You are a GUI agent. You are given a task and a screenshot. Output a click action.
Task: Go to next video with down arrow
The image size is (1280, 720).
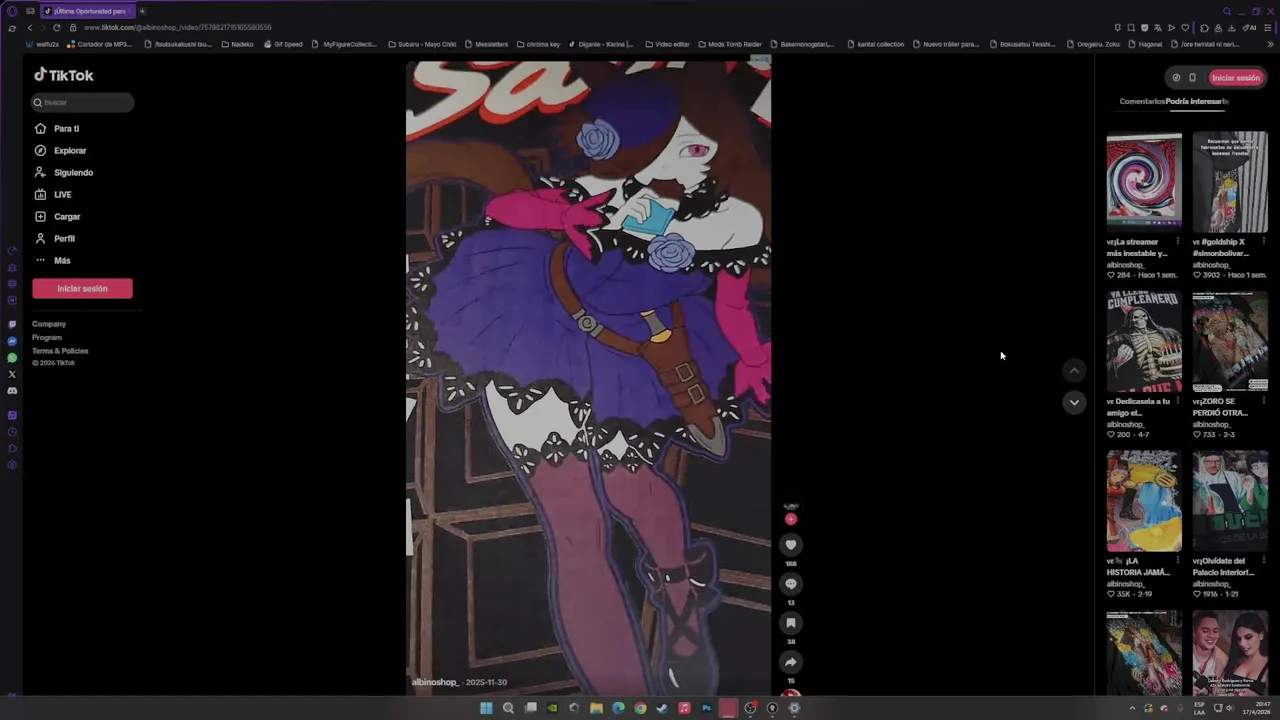click(x=1074, y=402)
